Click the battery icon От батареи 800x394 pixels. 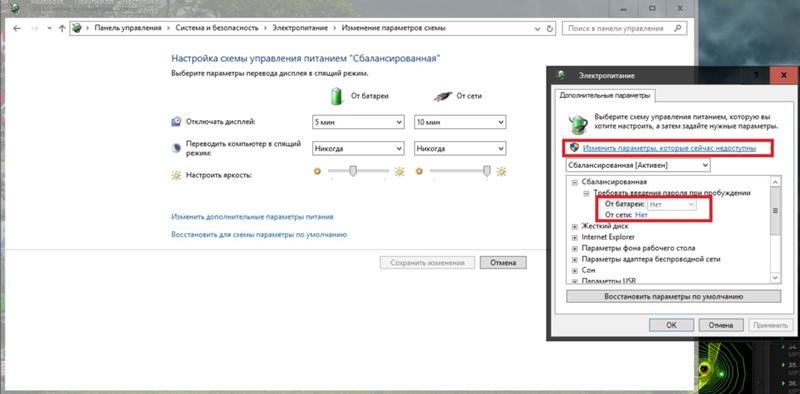(336, 96)
